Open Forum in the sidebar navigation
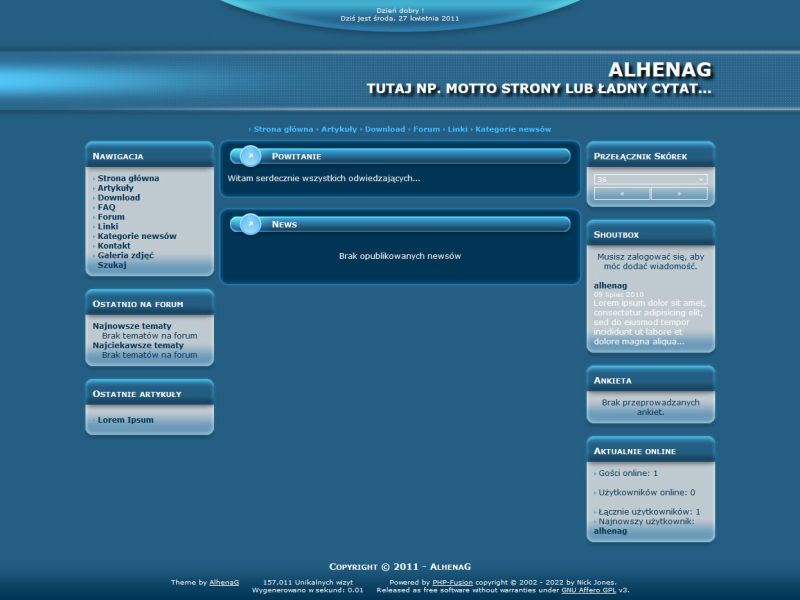The width and height of the screenshot is (800, 600). (x=111, y=217)
